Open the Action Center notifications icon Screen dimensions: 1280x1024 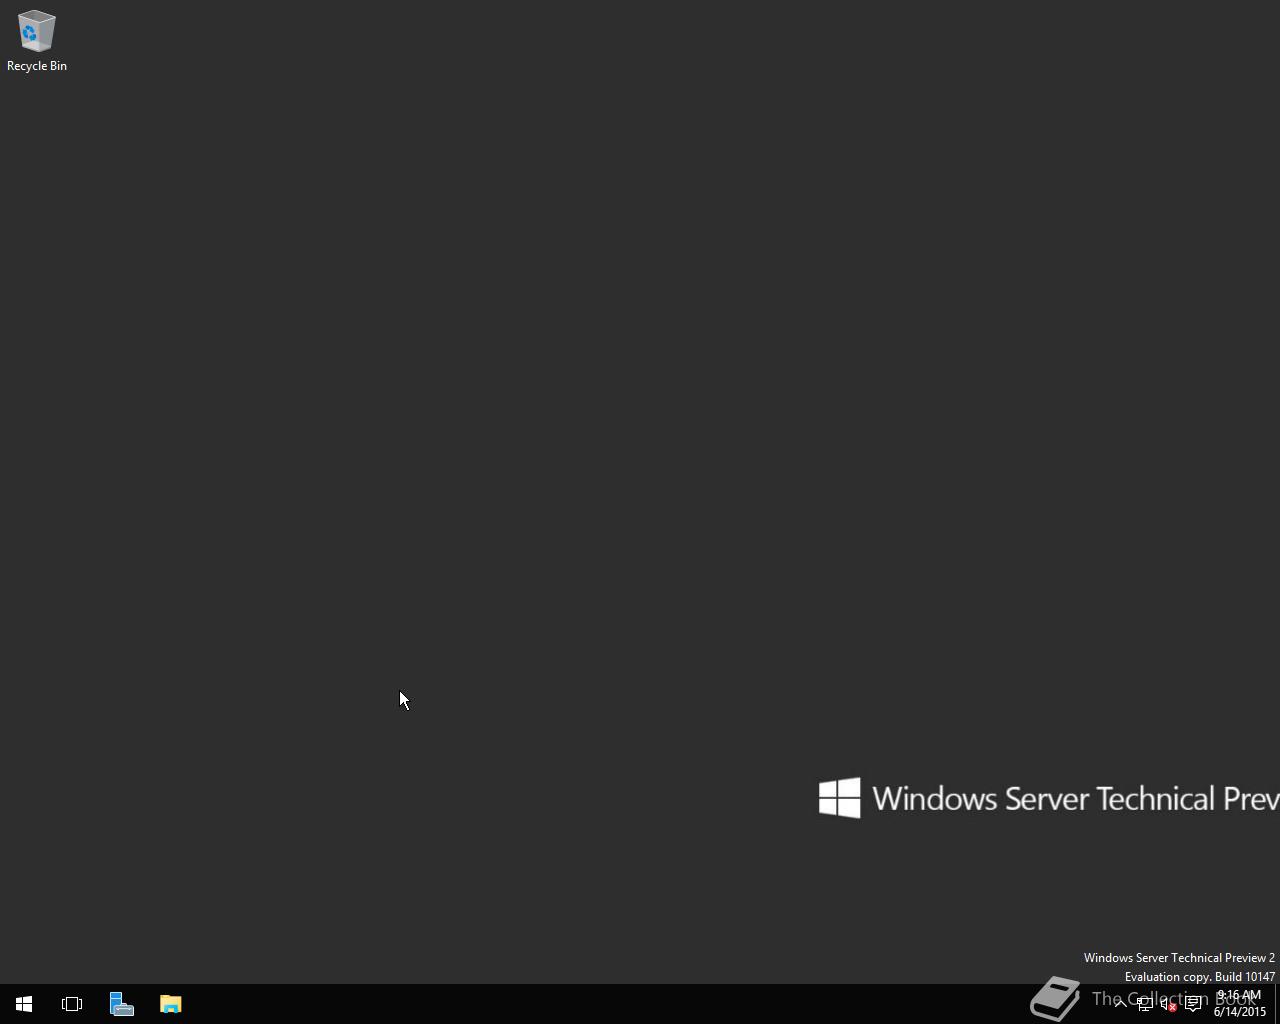click(1193, 1004)
